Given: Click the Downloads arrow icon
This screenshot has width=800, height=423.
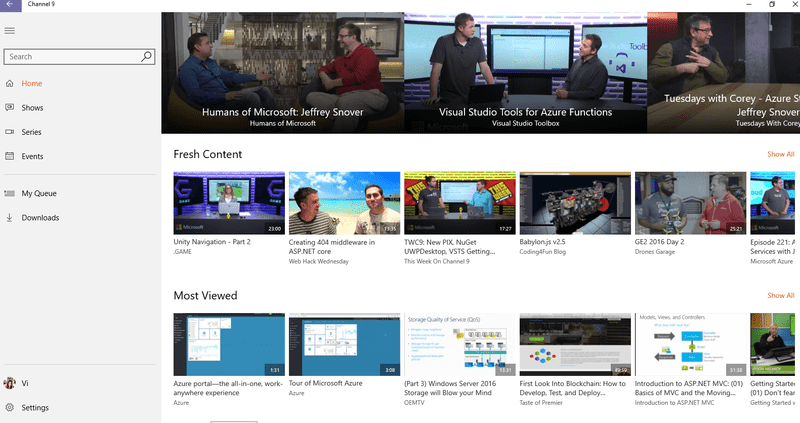Looking at the screenshot, I should click(10, 218).
